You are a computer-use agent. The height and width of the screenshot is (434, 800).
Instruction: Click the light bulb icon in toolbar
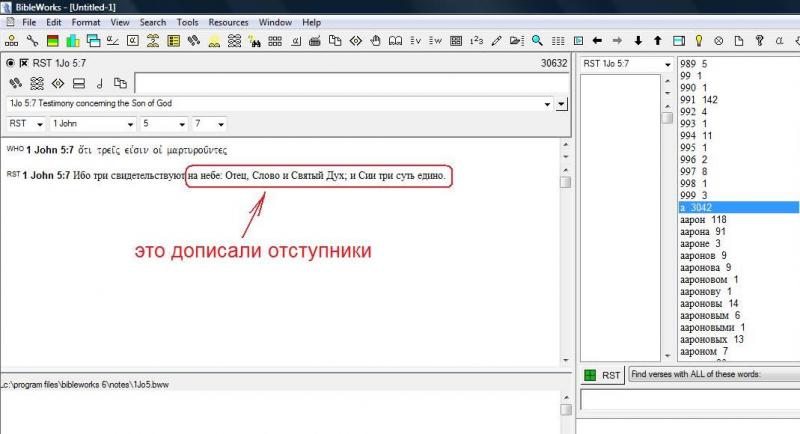point(698,41)
